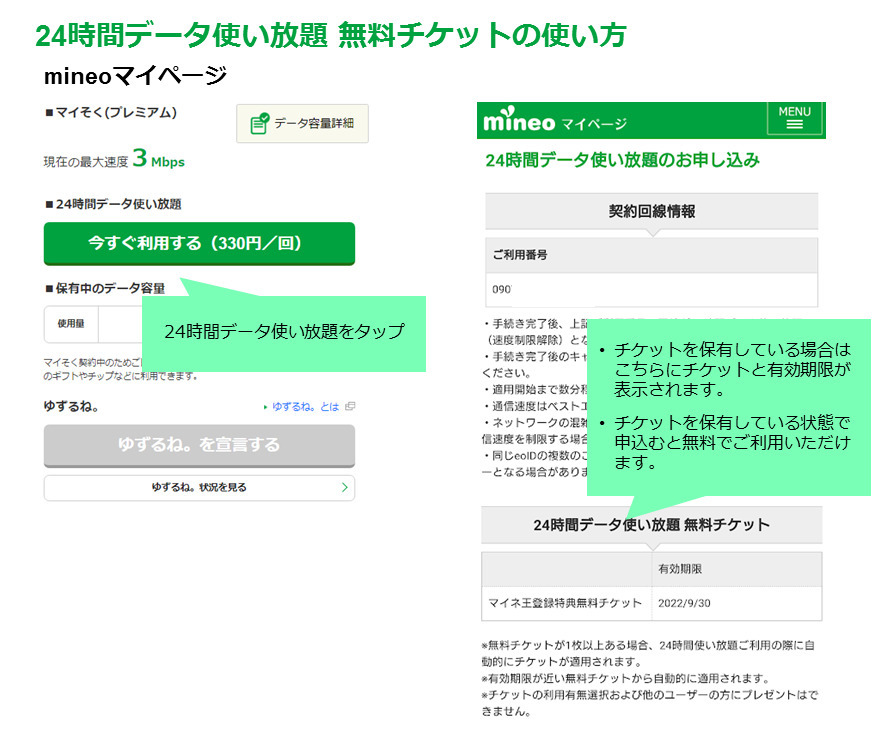Open ゆずるね。状況を見る
This screenshot has height=740, width=890.
pyautogui.click(x=199, y=488)
